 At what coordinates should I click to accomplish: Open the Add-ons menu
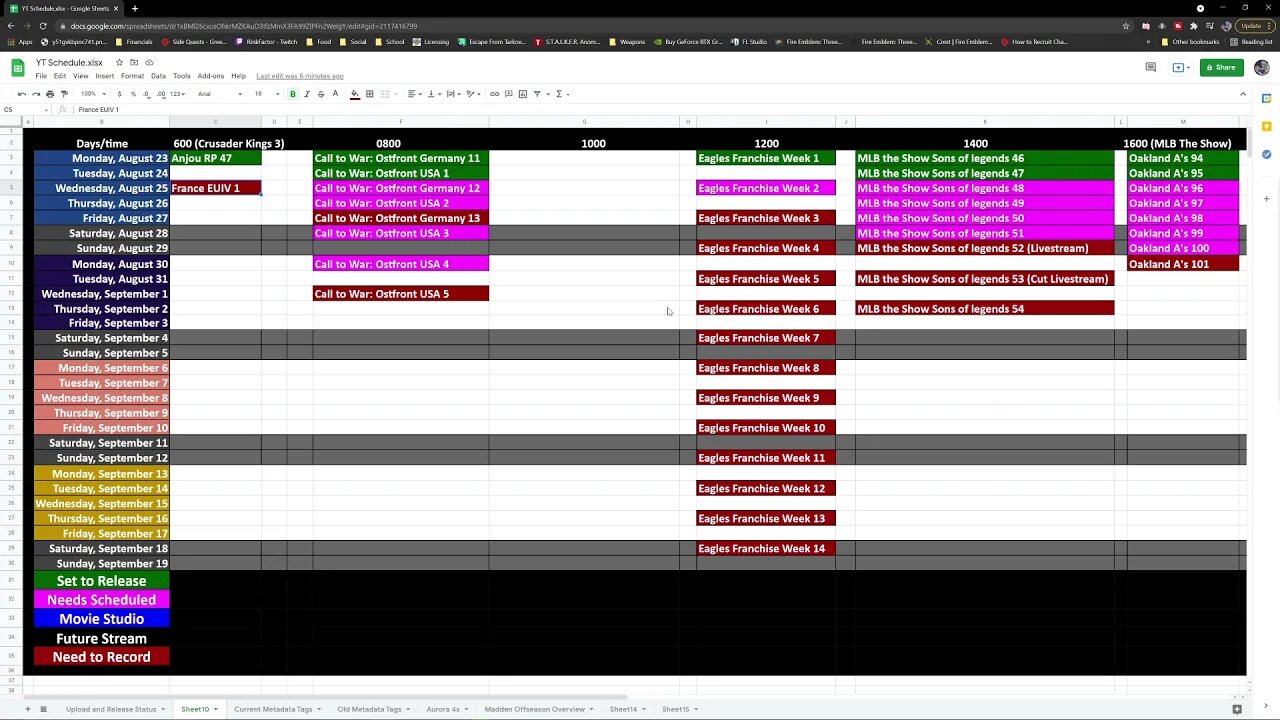211,76
